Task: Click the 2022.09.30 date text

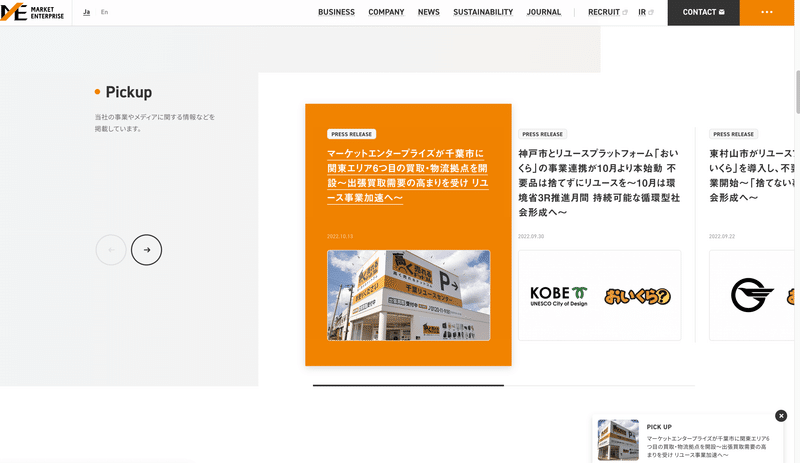Action: point(531,236)
